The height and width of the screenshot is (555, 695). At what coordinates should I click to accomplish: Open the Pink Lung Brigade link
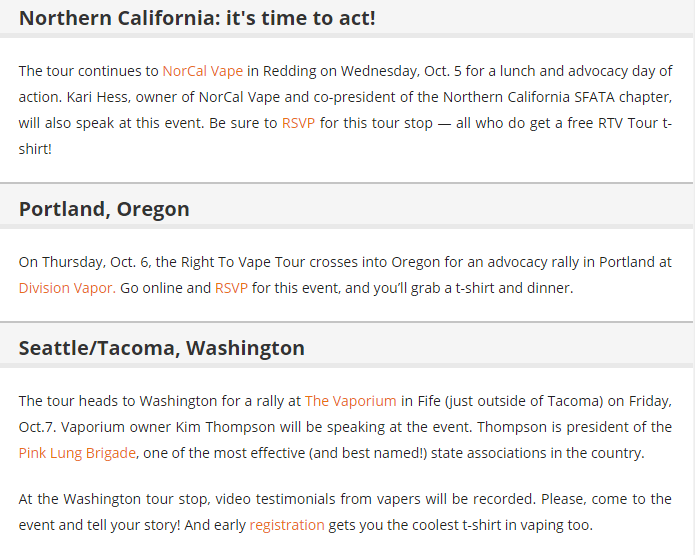tap(76, 453)
